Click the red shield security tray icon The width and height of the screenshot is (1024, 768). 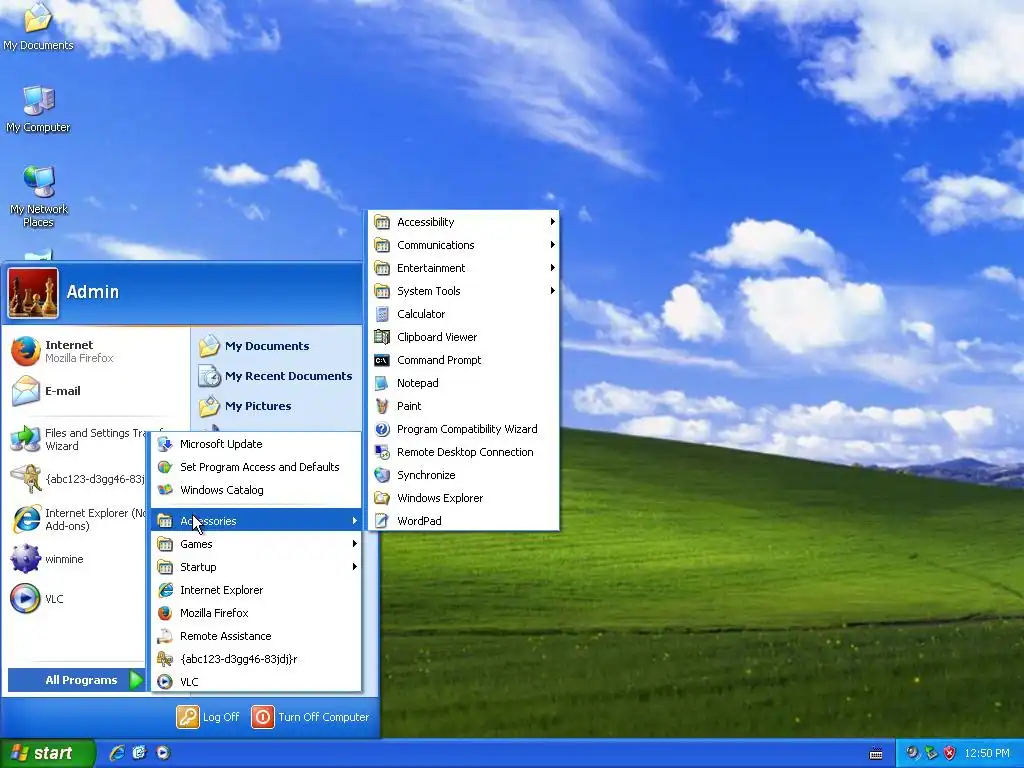[x=950, y=753]
